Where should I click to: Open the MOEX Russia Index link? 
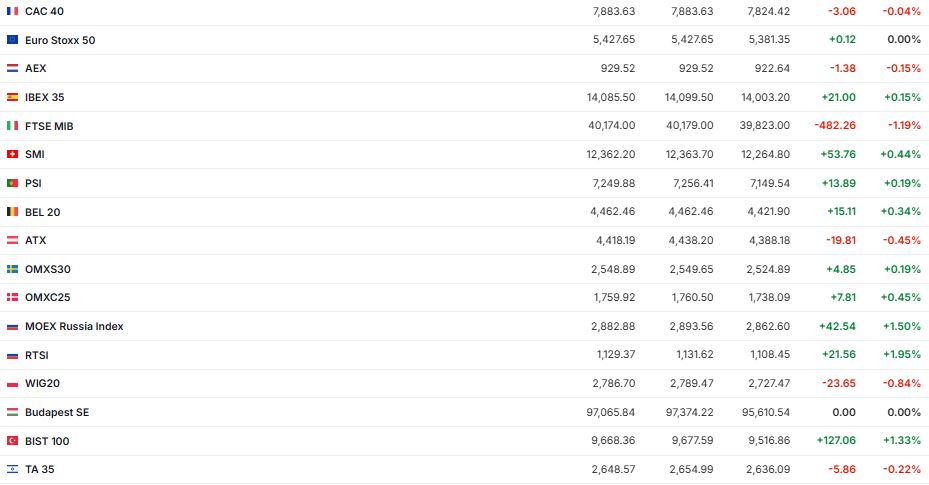(74, 326)
